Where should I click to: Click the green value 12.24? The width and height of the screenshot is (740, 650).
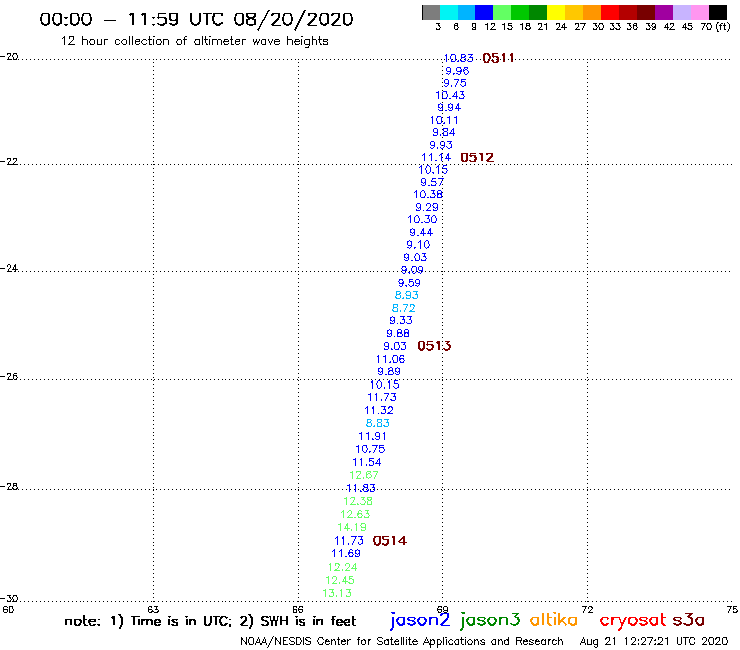(343, 567)
